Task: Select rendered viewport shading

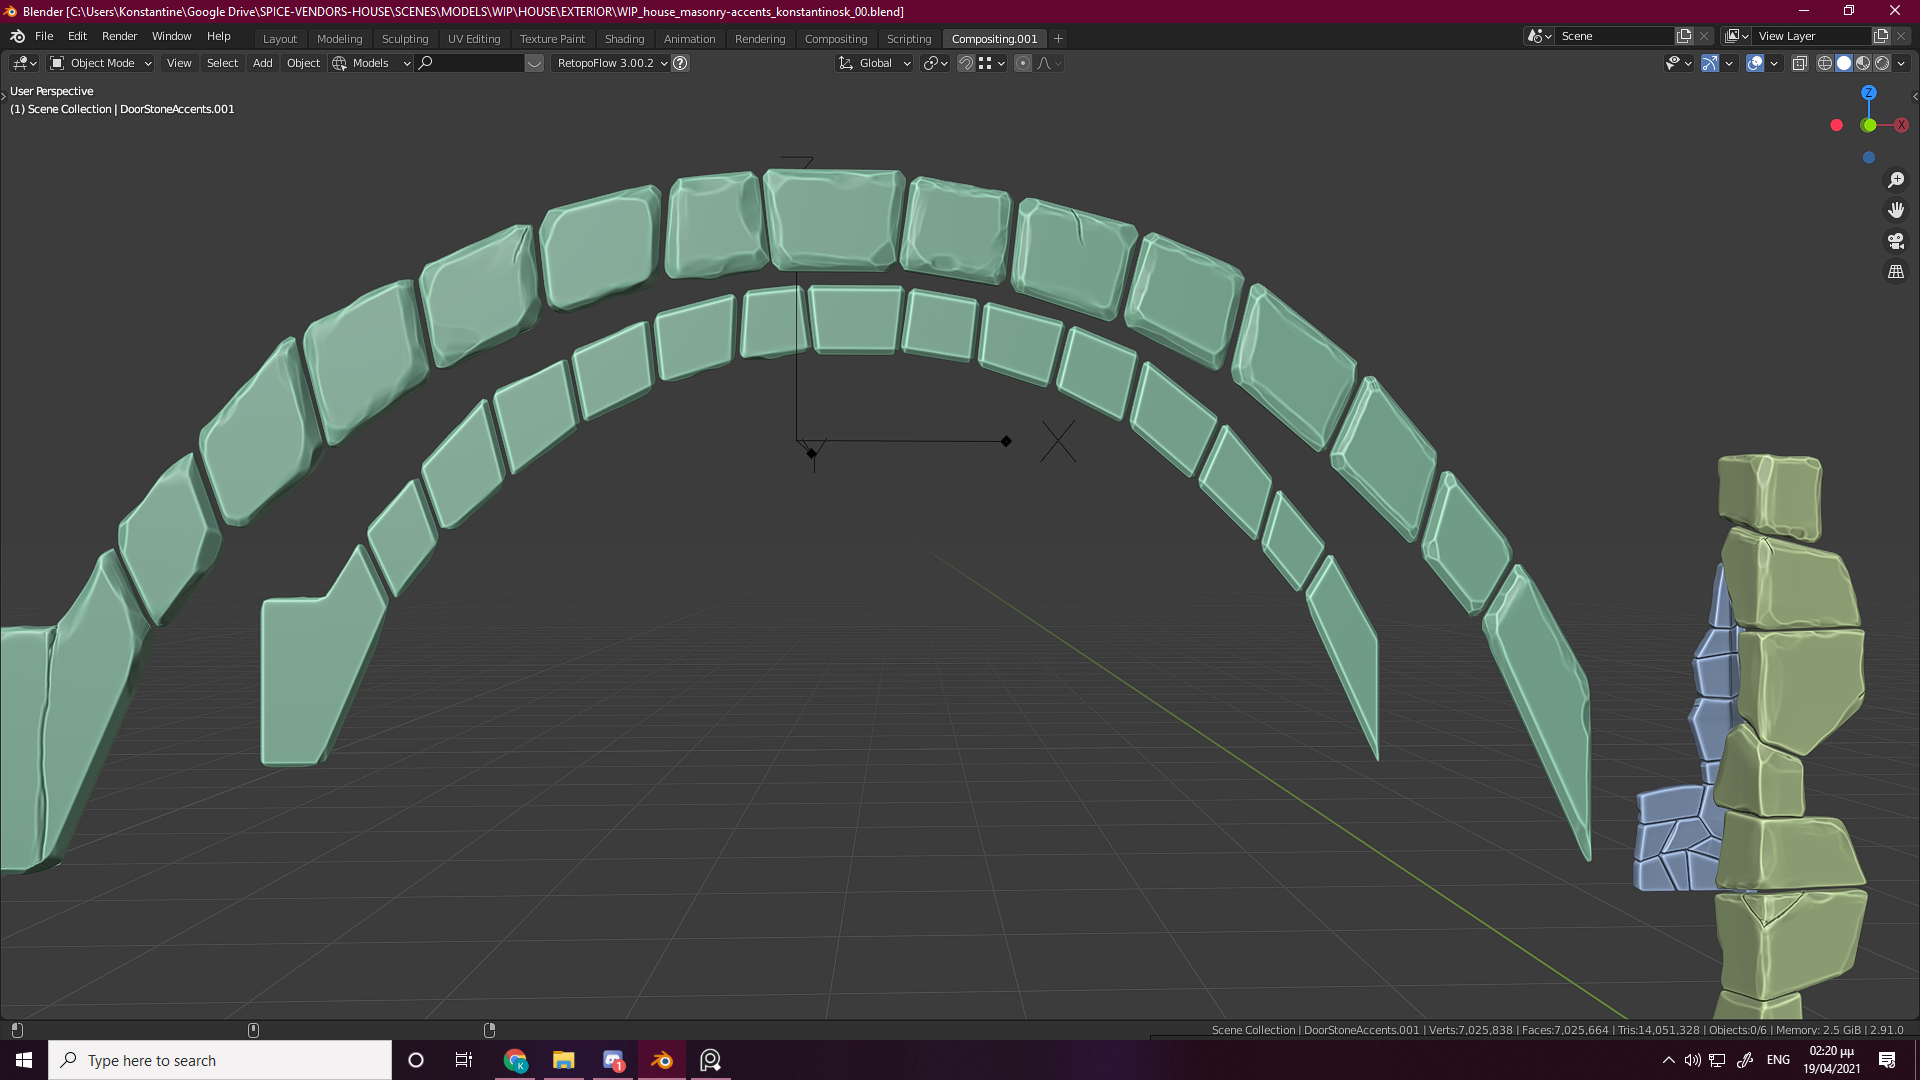Action: point(1882,63)
